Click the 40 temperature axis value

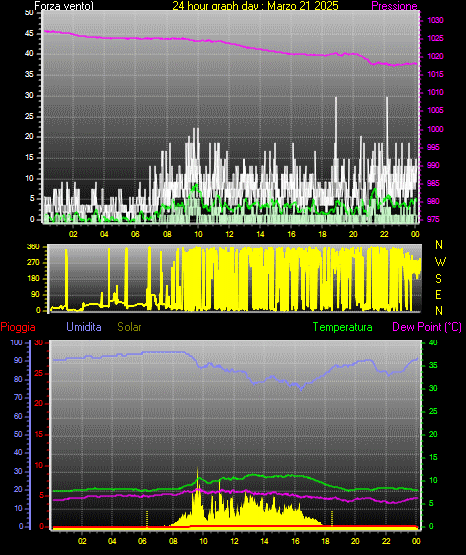(433, 343)
